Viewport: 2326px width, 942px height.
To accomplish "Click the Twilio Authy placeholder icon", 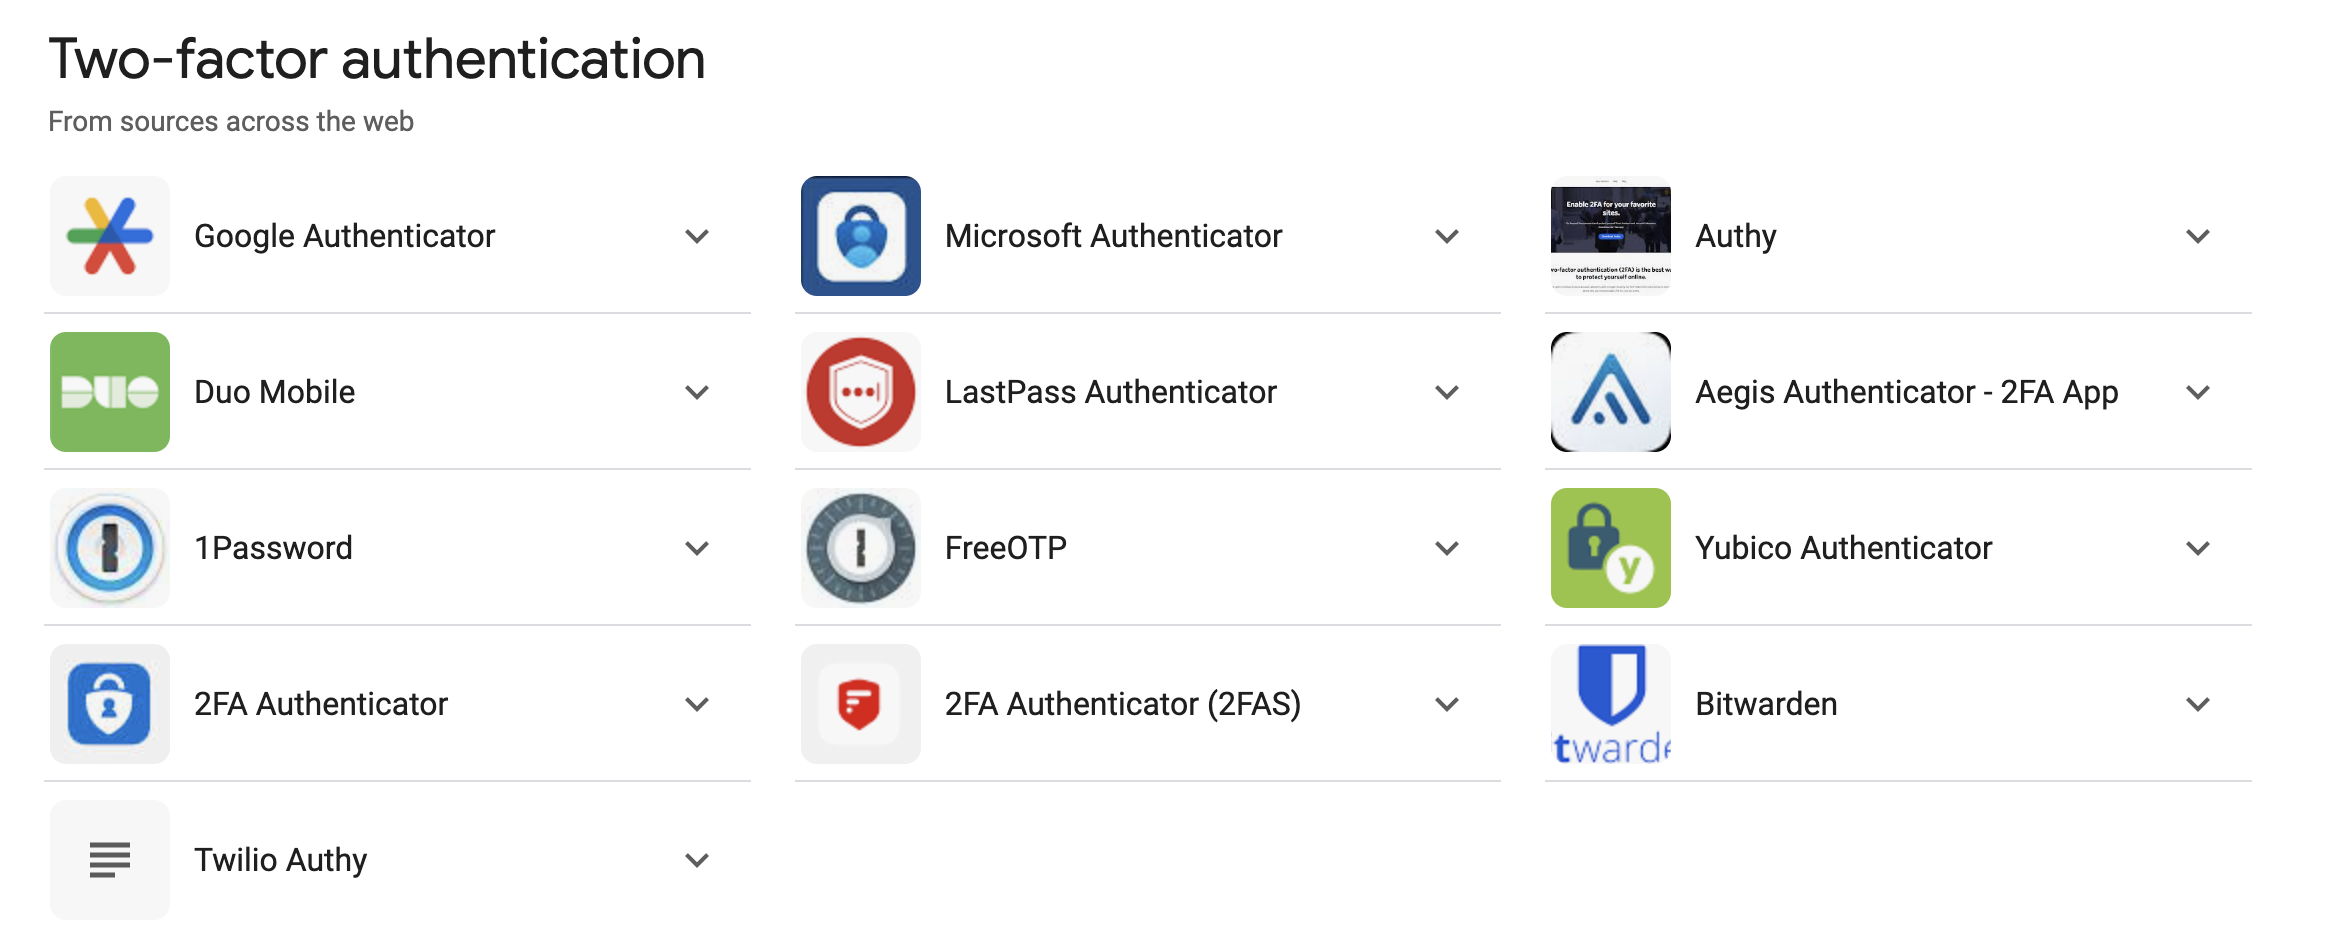I will pos(110,860).
